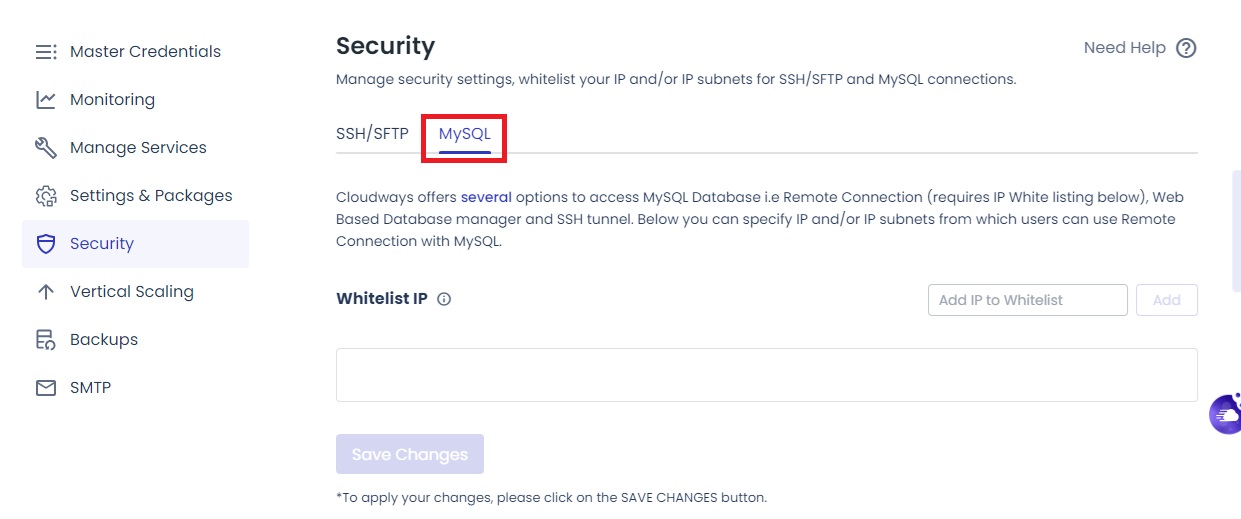Select the MySQL tab
Viewport: 1241px width, 519px height.
[x=465, y=134]
